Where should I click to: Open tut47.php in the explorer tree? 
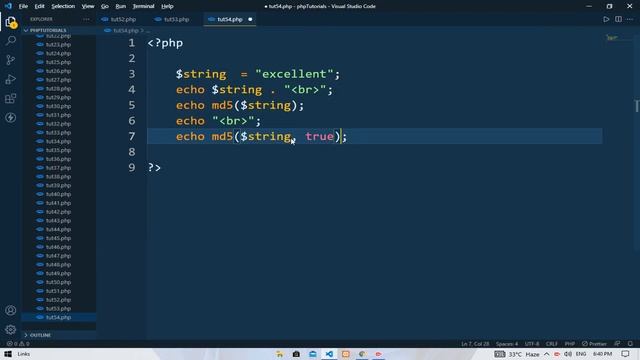59,256
